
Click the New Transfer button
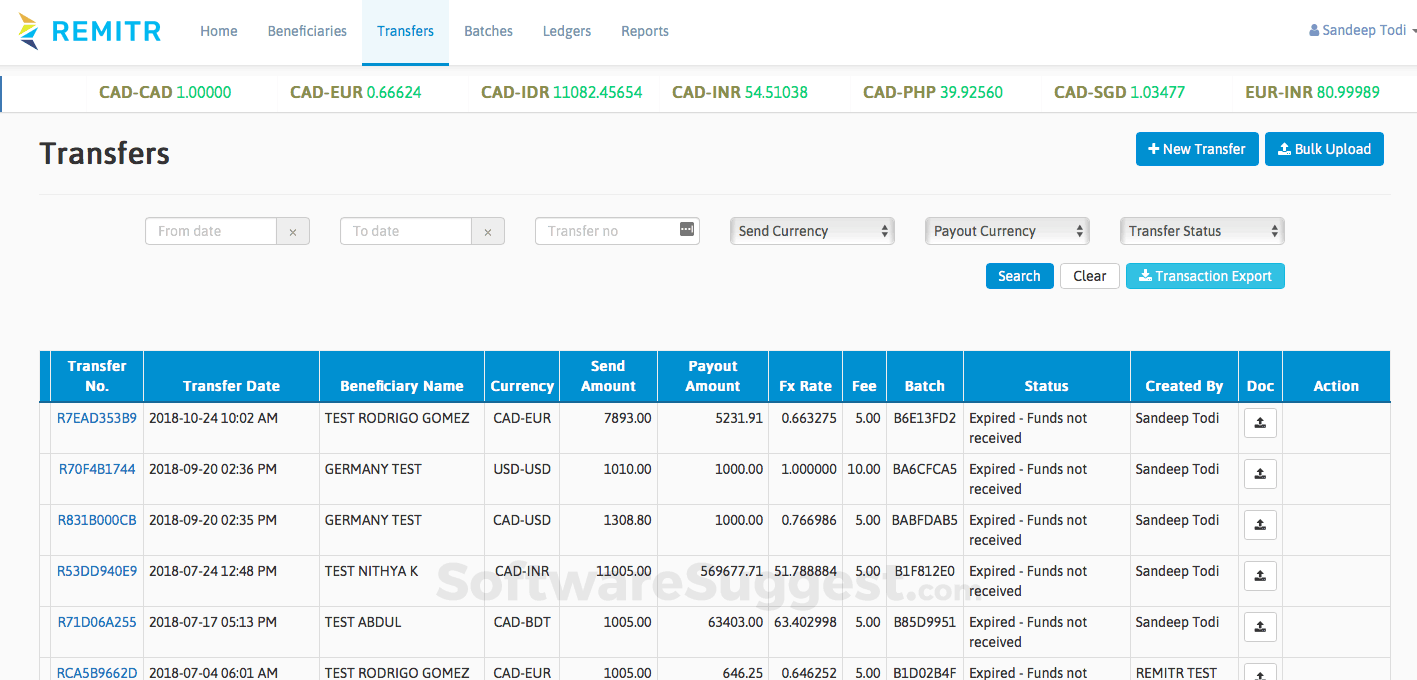pyautogui.click(x=1196, y=148)
